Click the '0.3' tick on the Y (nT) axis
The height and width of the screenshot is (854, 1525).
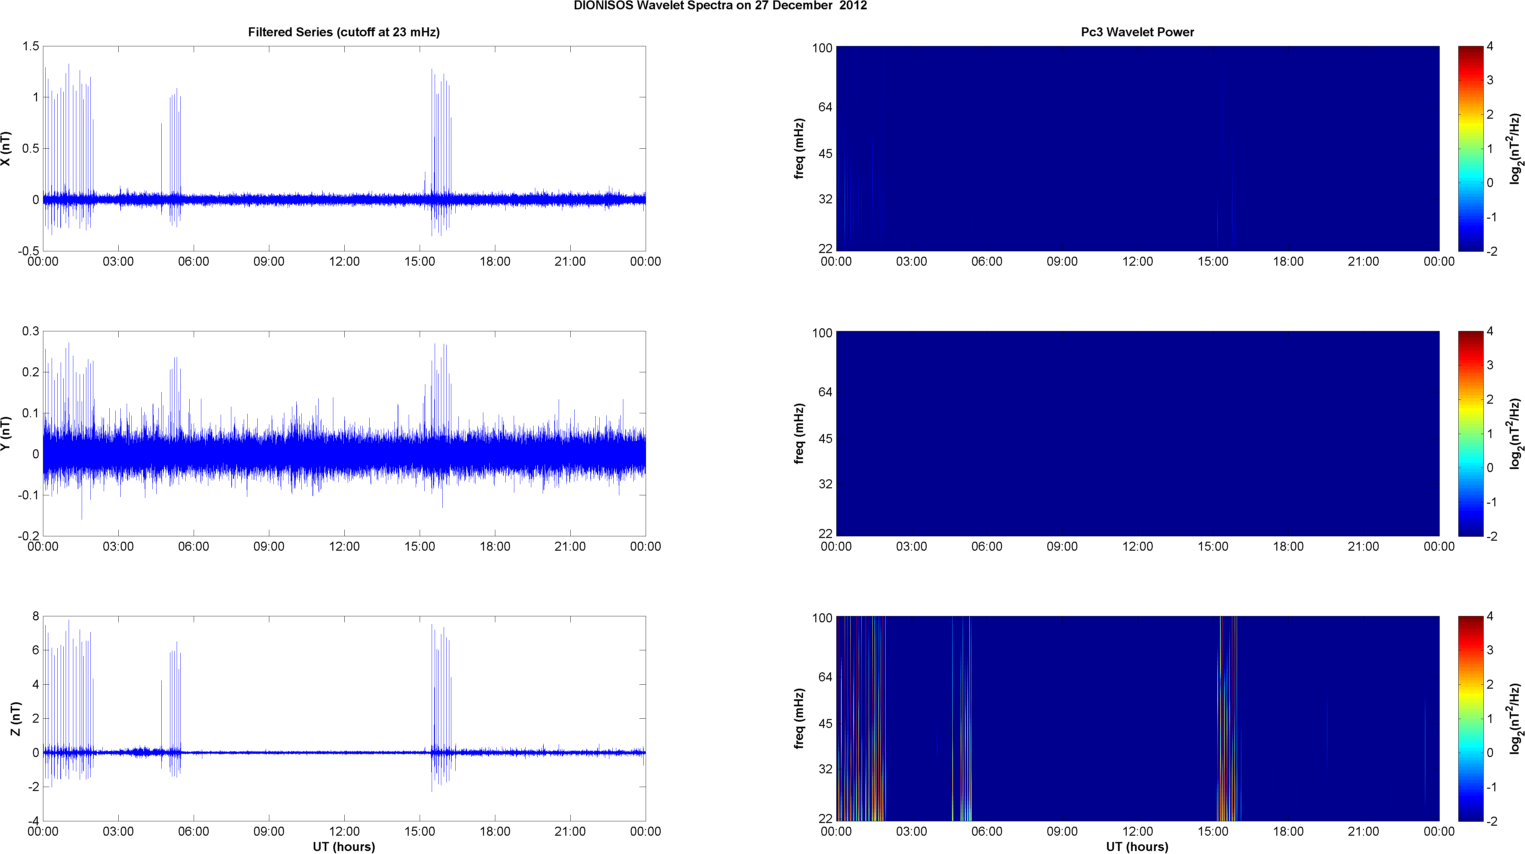pos(30,332)
